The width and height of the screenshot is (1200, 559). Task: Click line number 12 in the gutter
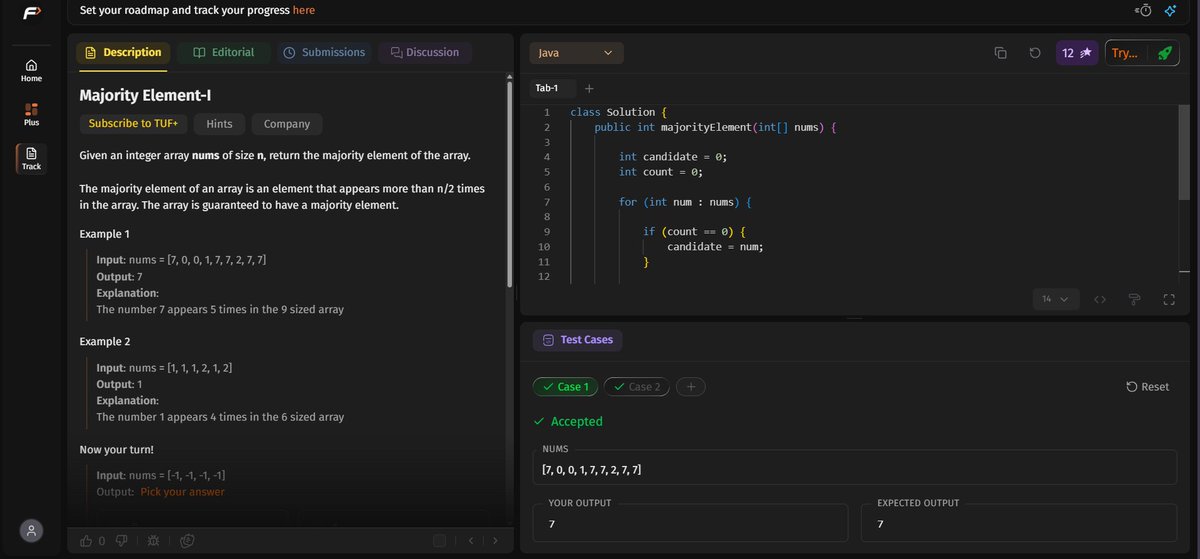pyautogui.click(x=544, y=276)
